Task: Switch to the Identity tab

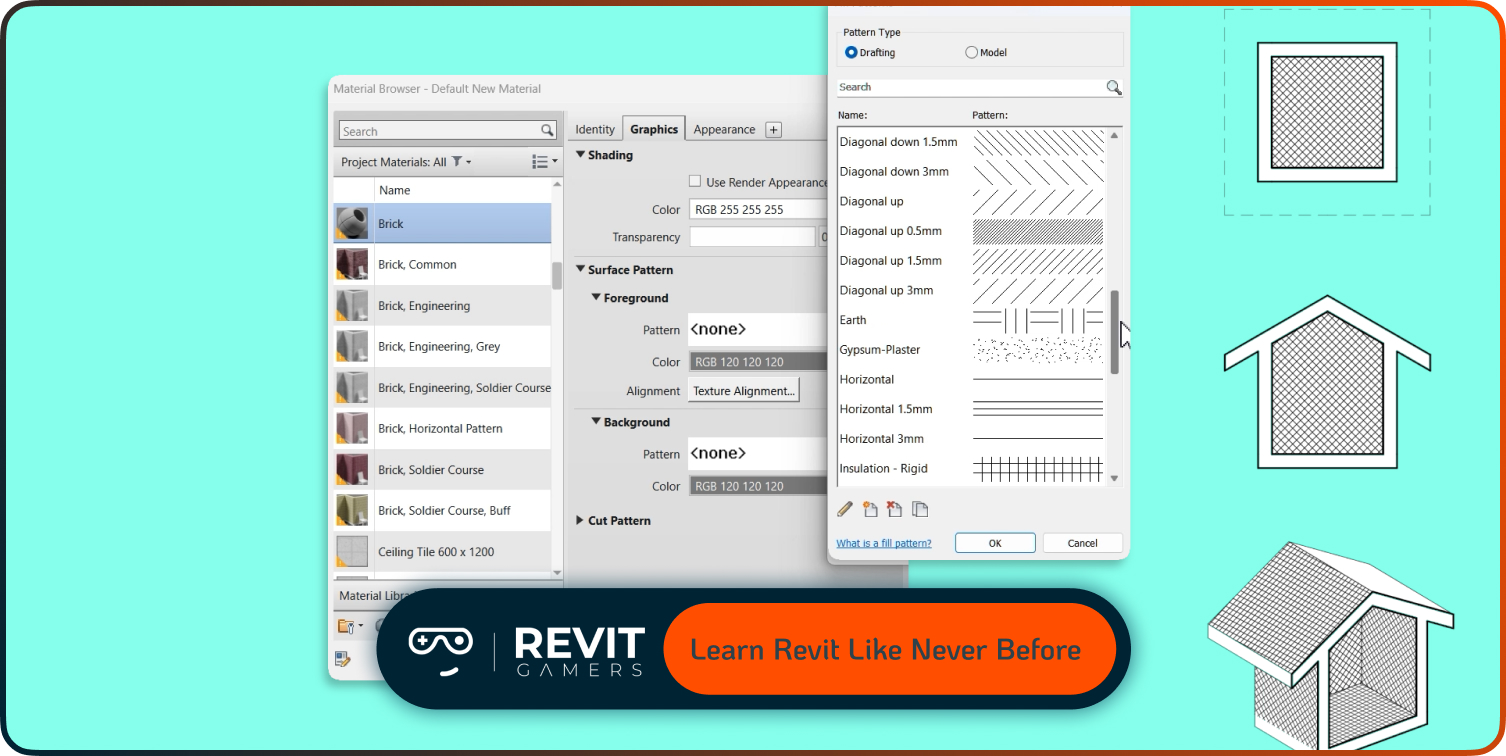Action: [x=595, y=129]
